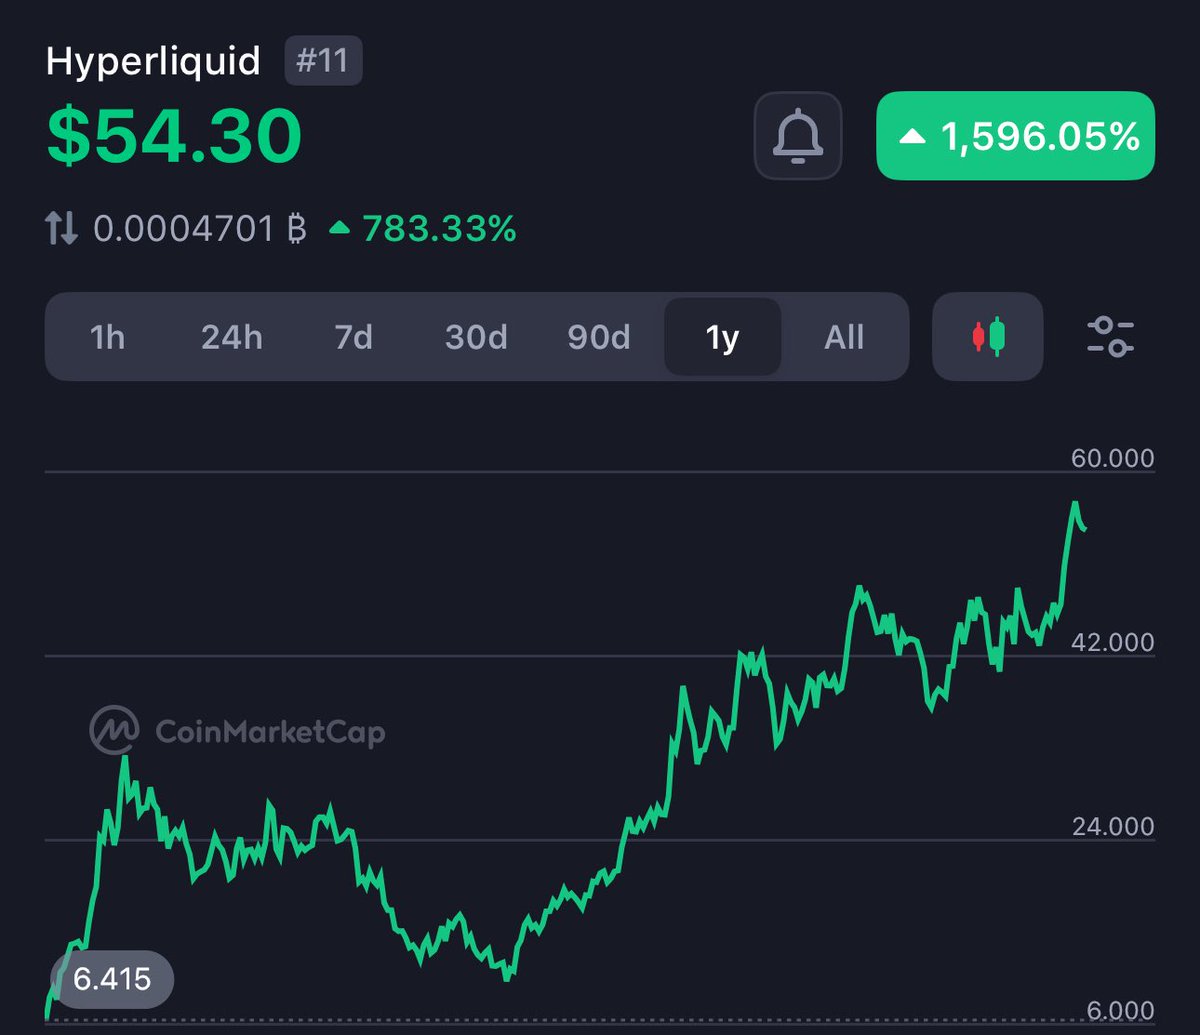Tap the 60.000 axis label
The width and height of the screenshot is (1200, 1035).
click(1113, 458)
